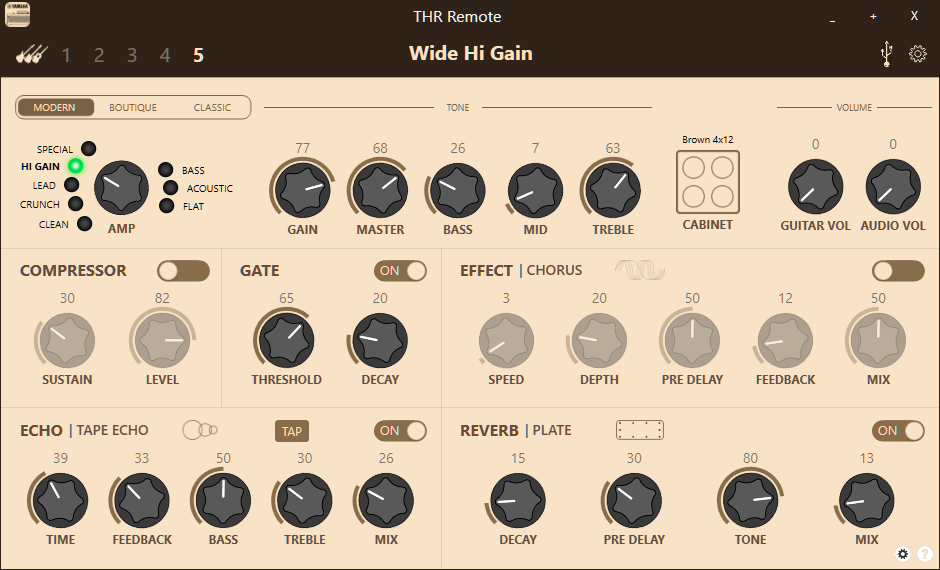Image resolution: width=940 pixels, height=570 pixels.
Task: Open the Brown 4x12 cabinet selector
Action: 707,182
